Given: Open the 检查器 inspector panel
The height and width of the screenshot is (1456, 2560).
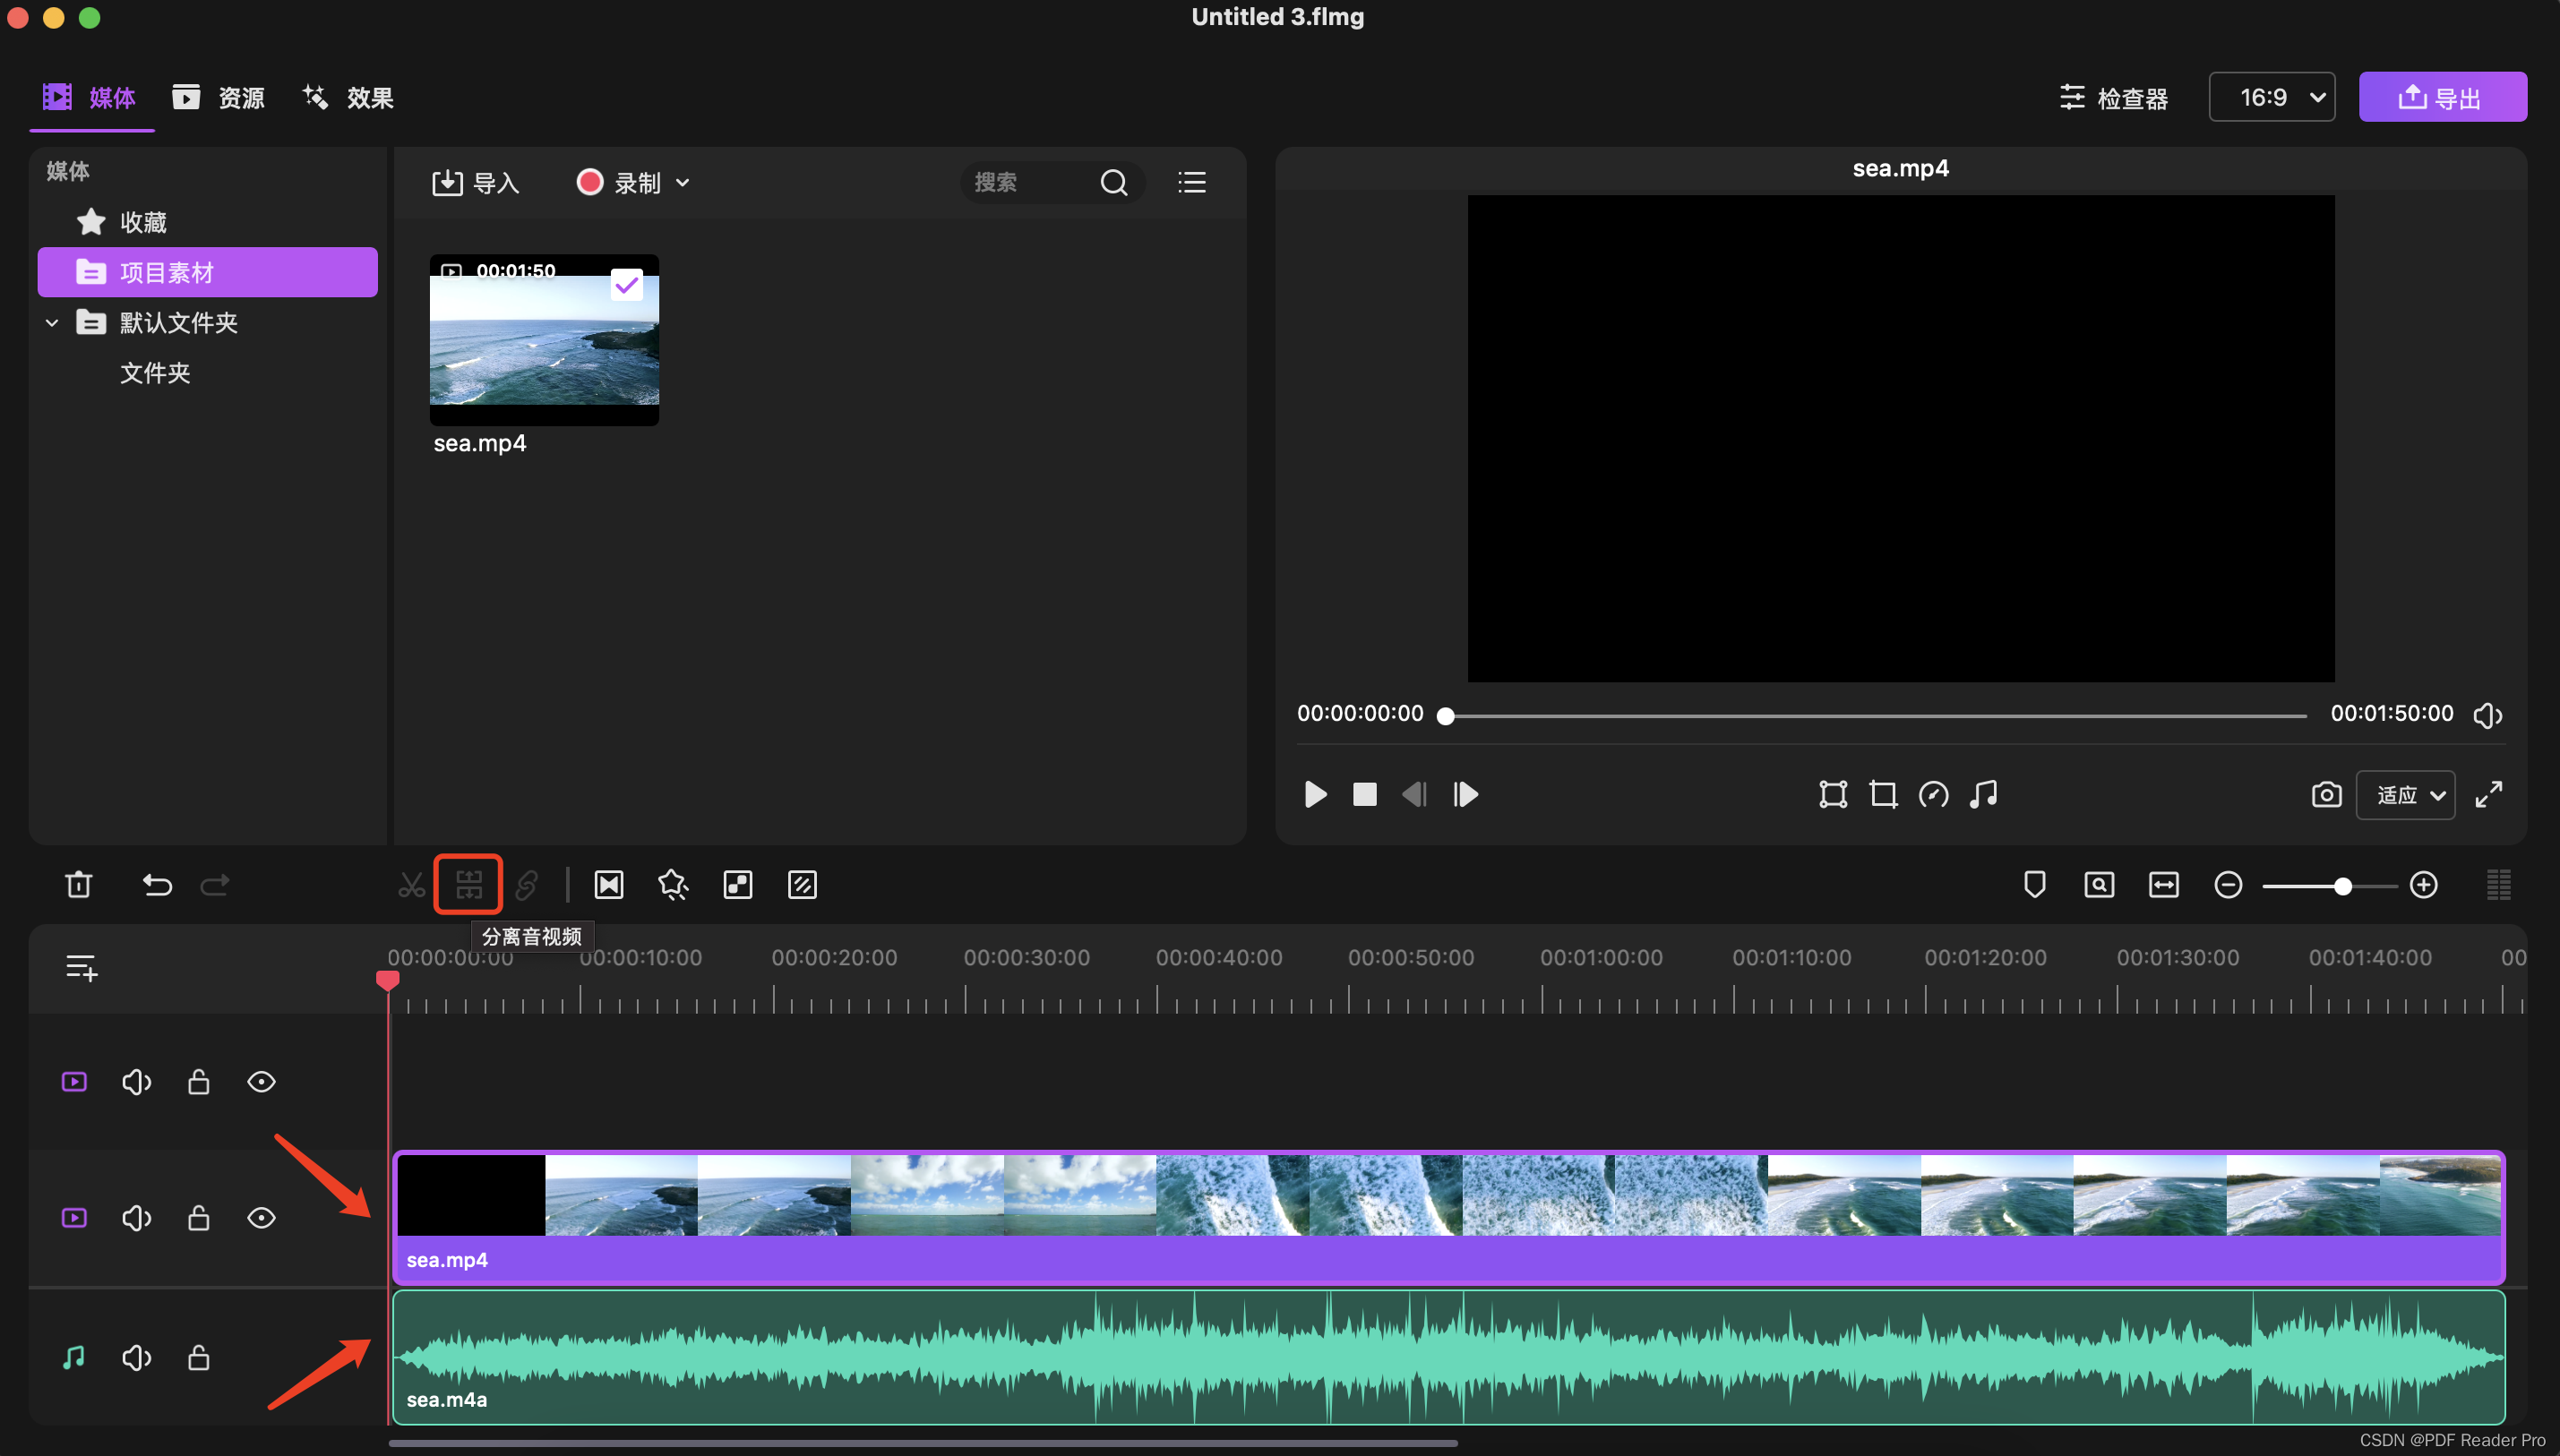Looking at the screenshot, I should coord(2114,97).
